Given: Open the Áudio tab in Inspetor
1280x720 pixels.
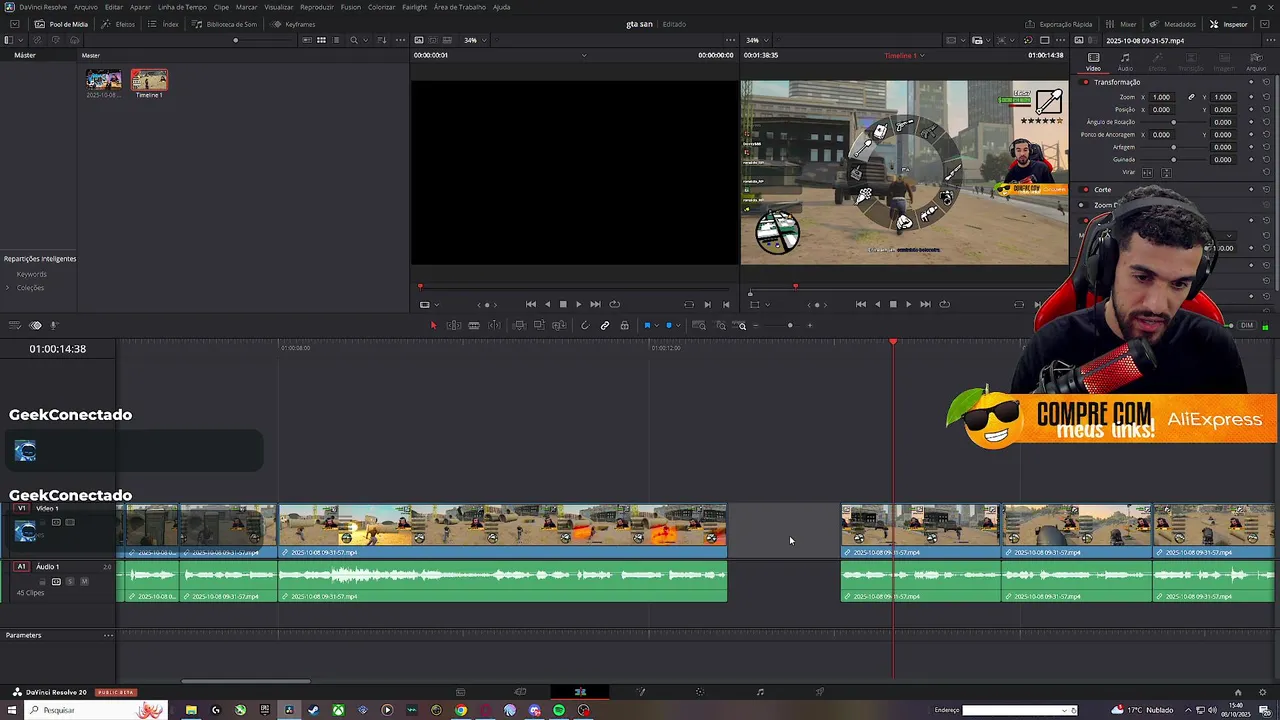Looking at the screenshot, I should click(1125, 62).
